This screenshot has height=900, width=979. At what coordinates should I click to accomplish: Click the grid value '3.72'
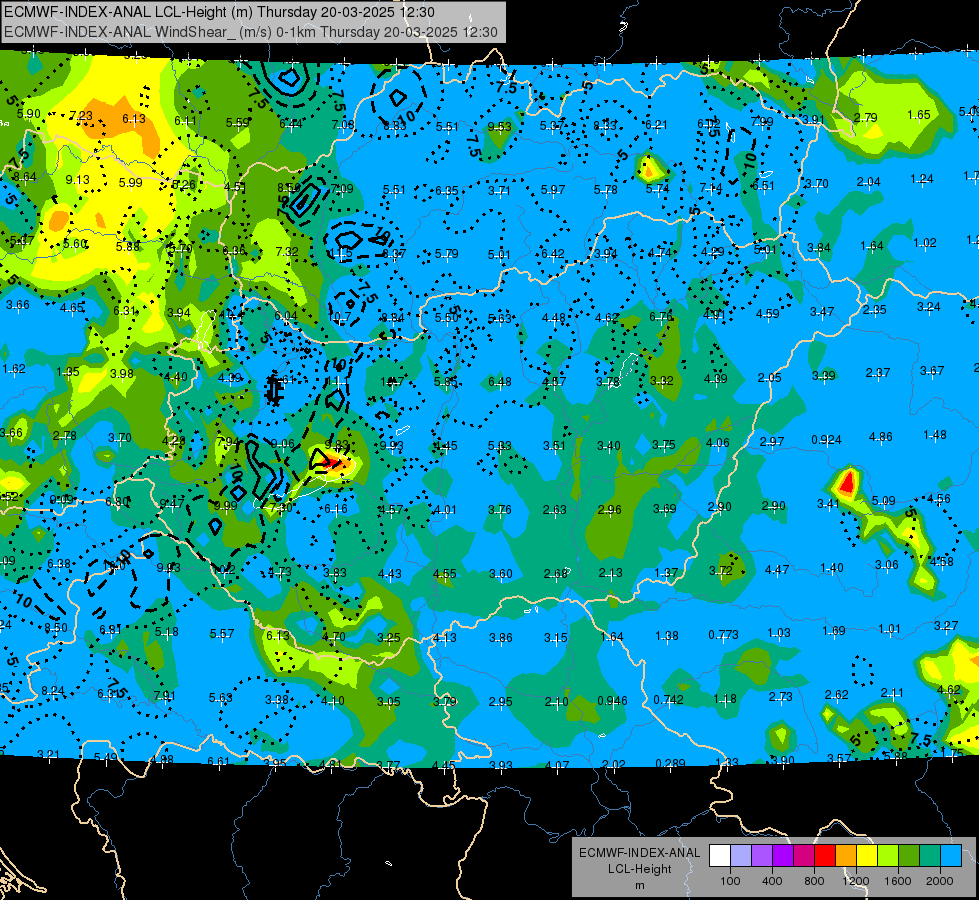(x=721, y=570)
